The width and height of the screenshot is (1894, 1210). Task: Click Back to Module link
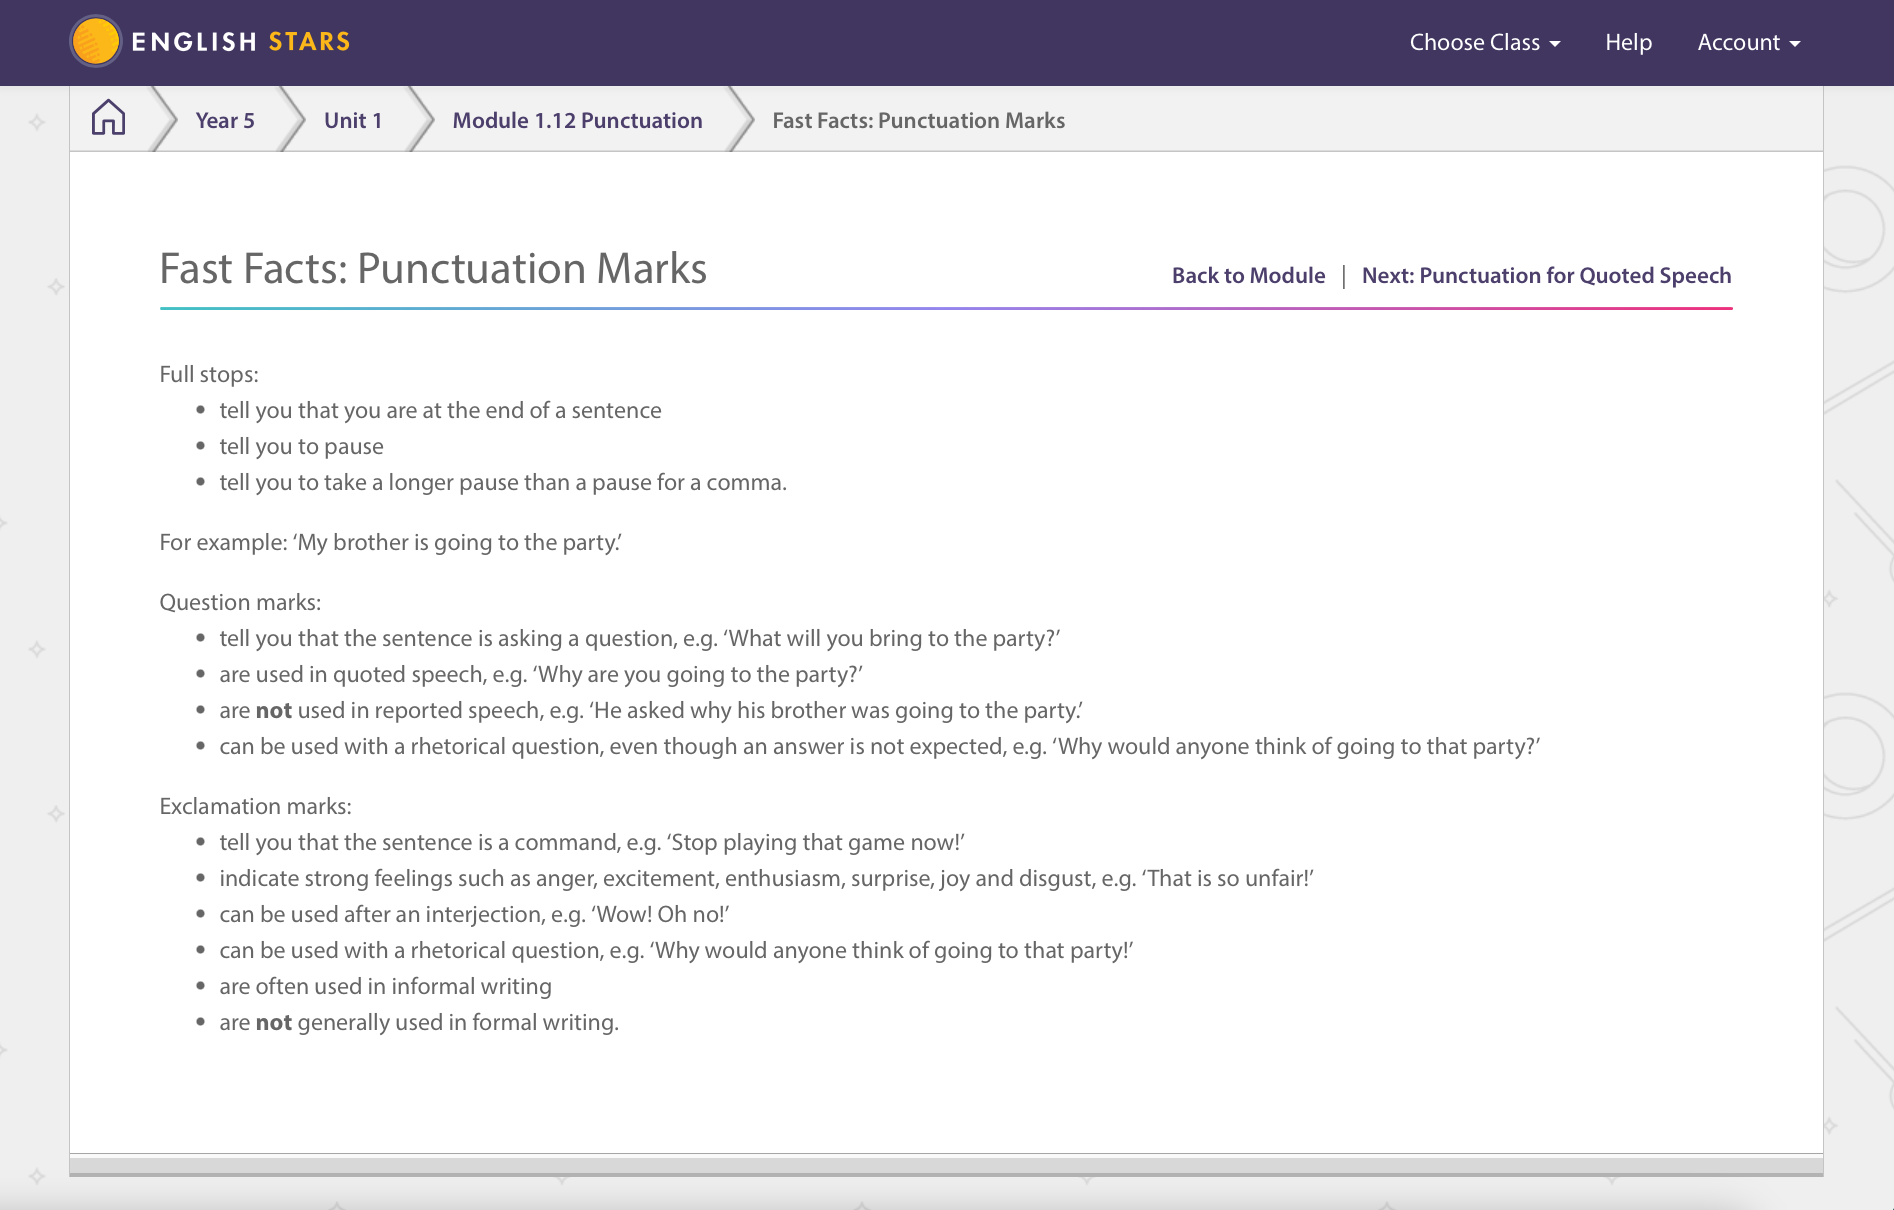[1248, 276]
